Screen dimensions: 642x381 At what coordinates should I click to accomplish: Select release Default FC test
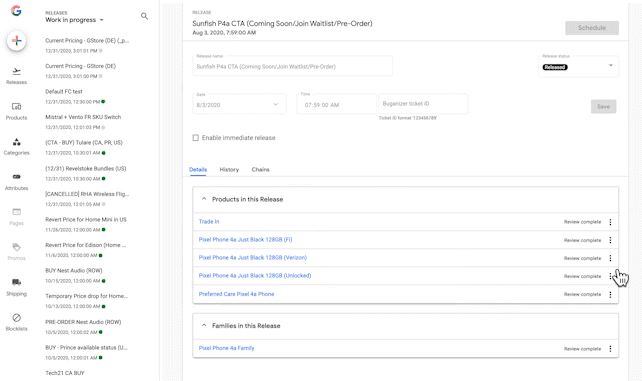pos(75,96)
